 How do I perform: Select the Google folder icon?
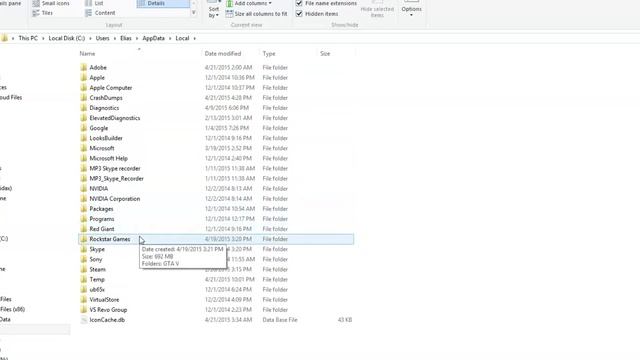click(x=84, y=128)
